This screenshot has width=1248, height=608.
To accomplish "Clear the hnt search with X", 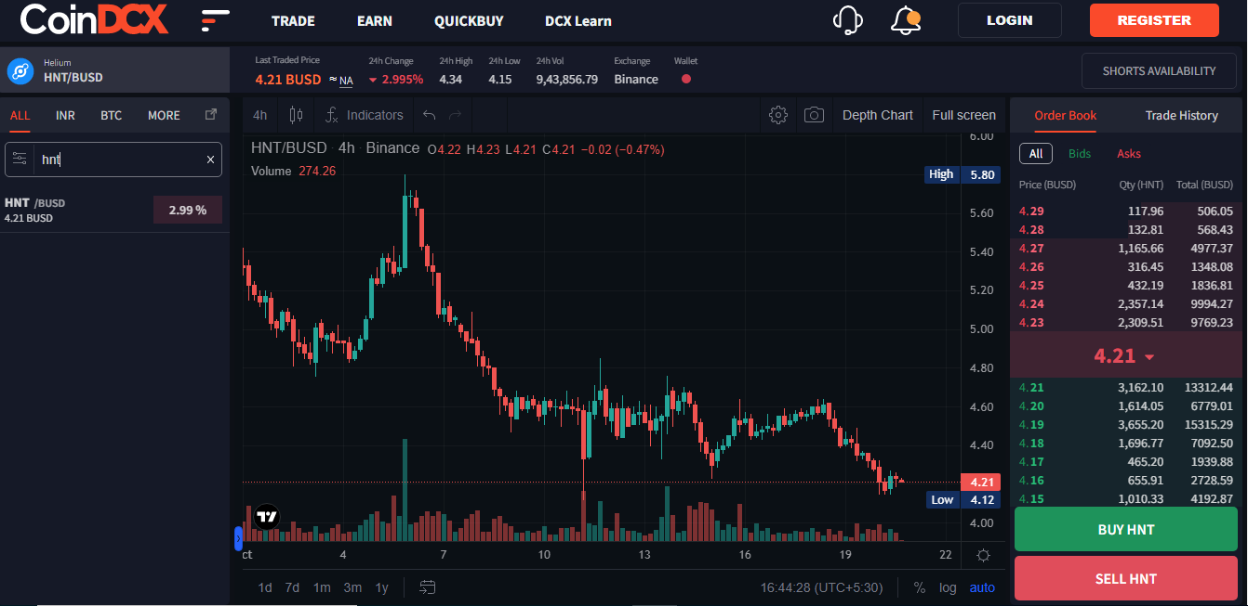I will [210, 159].
